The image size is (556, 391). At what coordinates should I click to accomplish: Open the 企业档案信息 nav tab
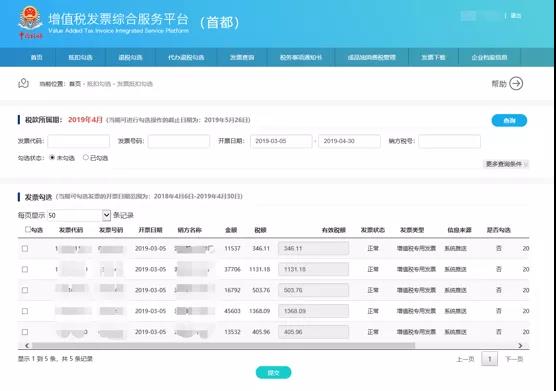click(489, 57)
